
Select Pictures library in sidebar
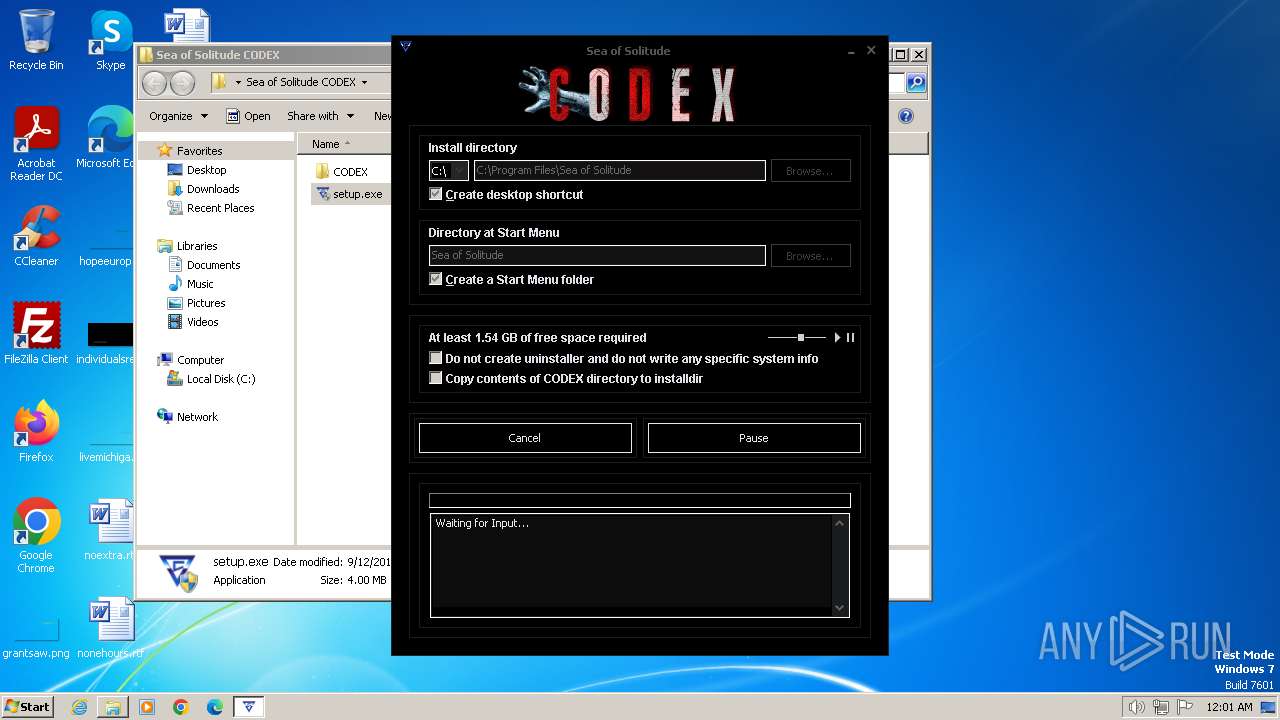pos(206,303)
